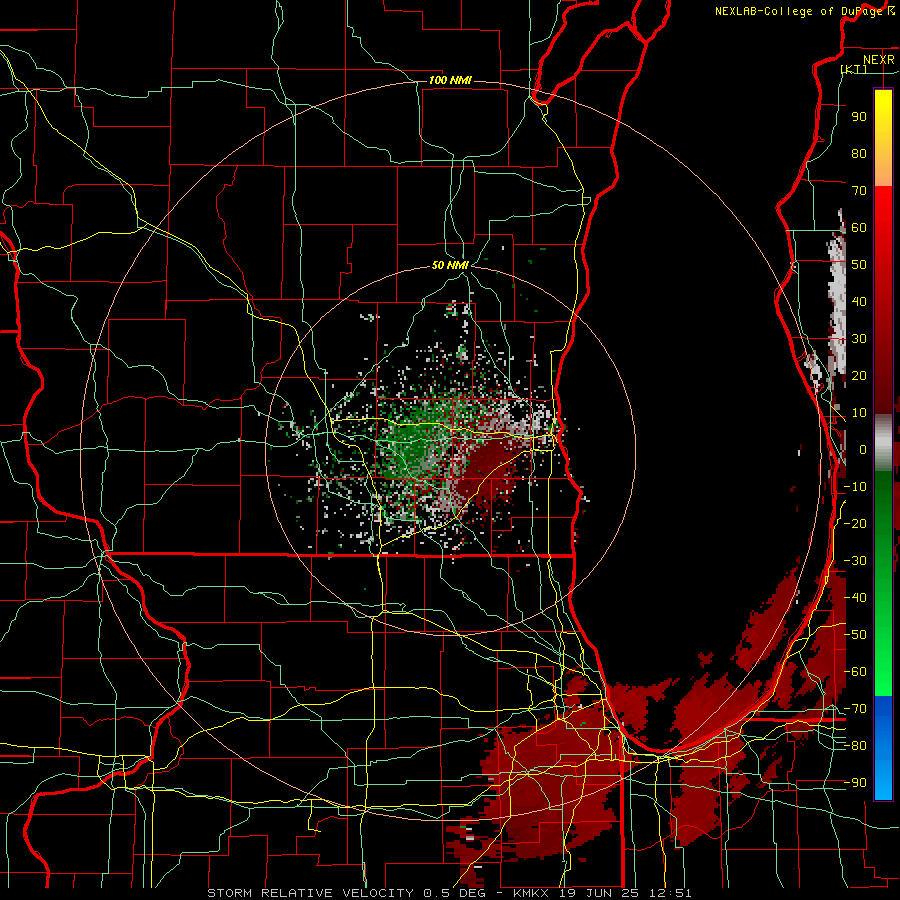Image resolution: width=900 pixels, height=900 pixels.
Task: Click the 60 value on velocity scale
Action: pos(859,228)
